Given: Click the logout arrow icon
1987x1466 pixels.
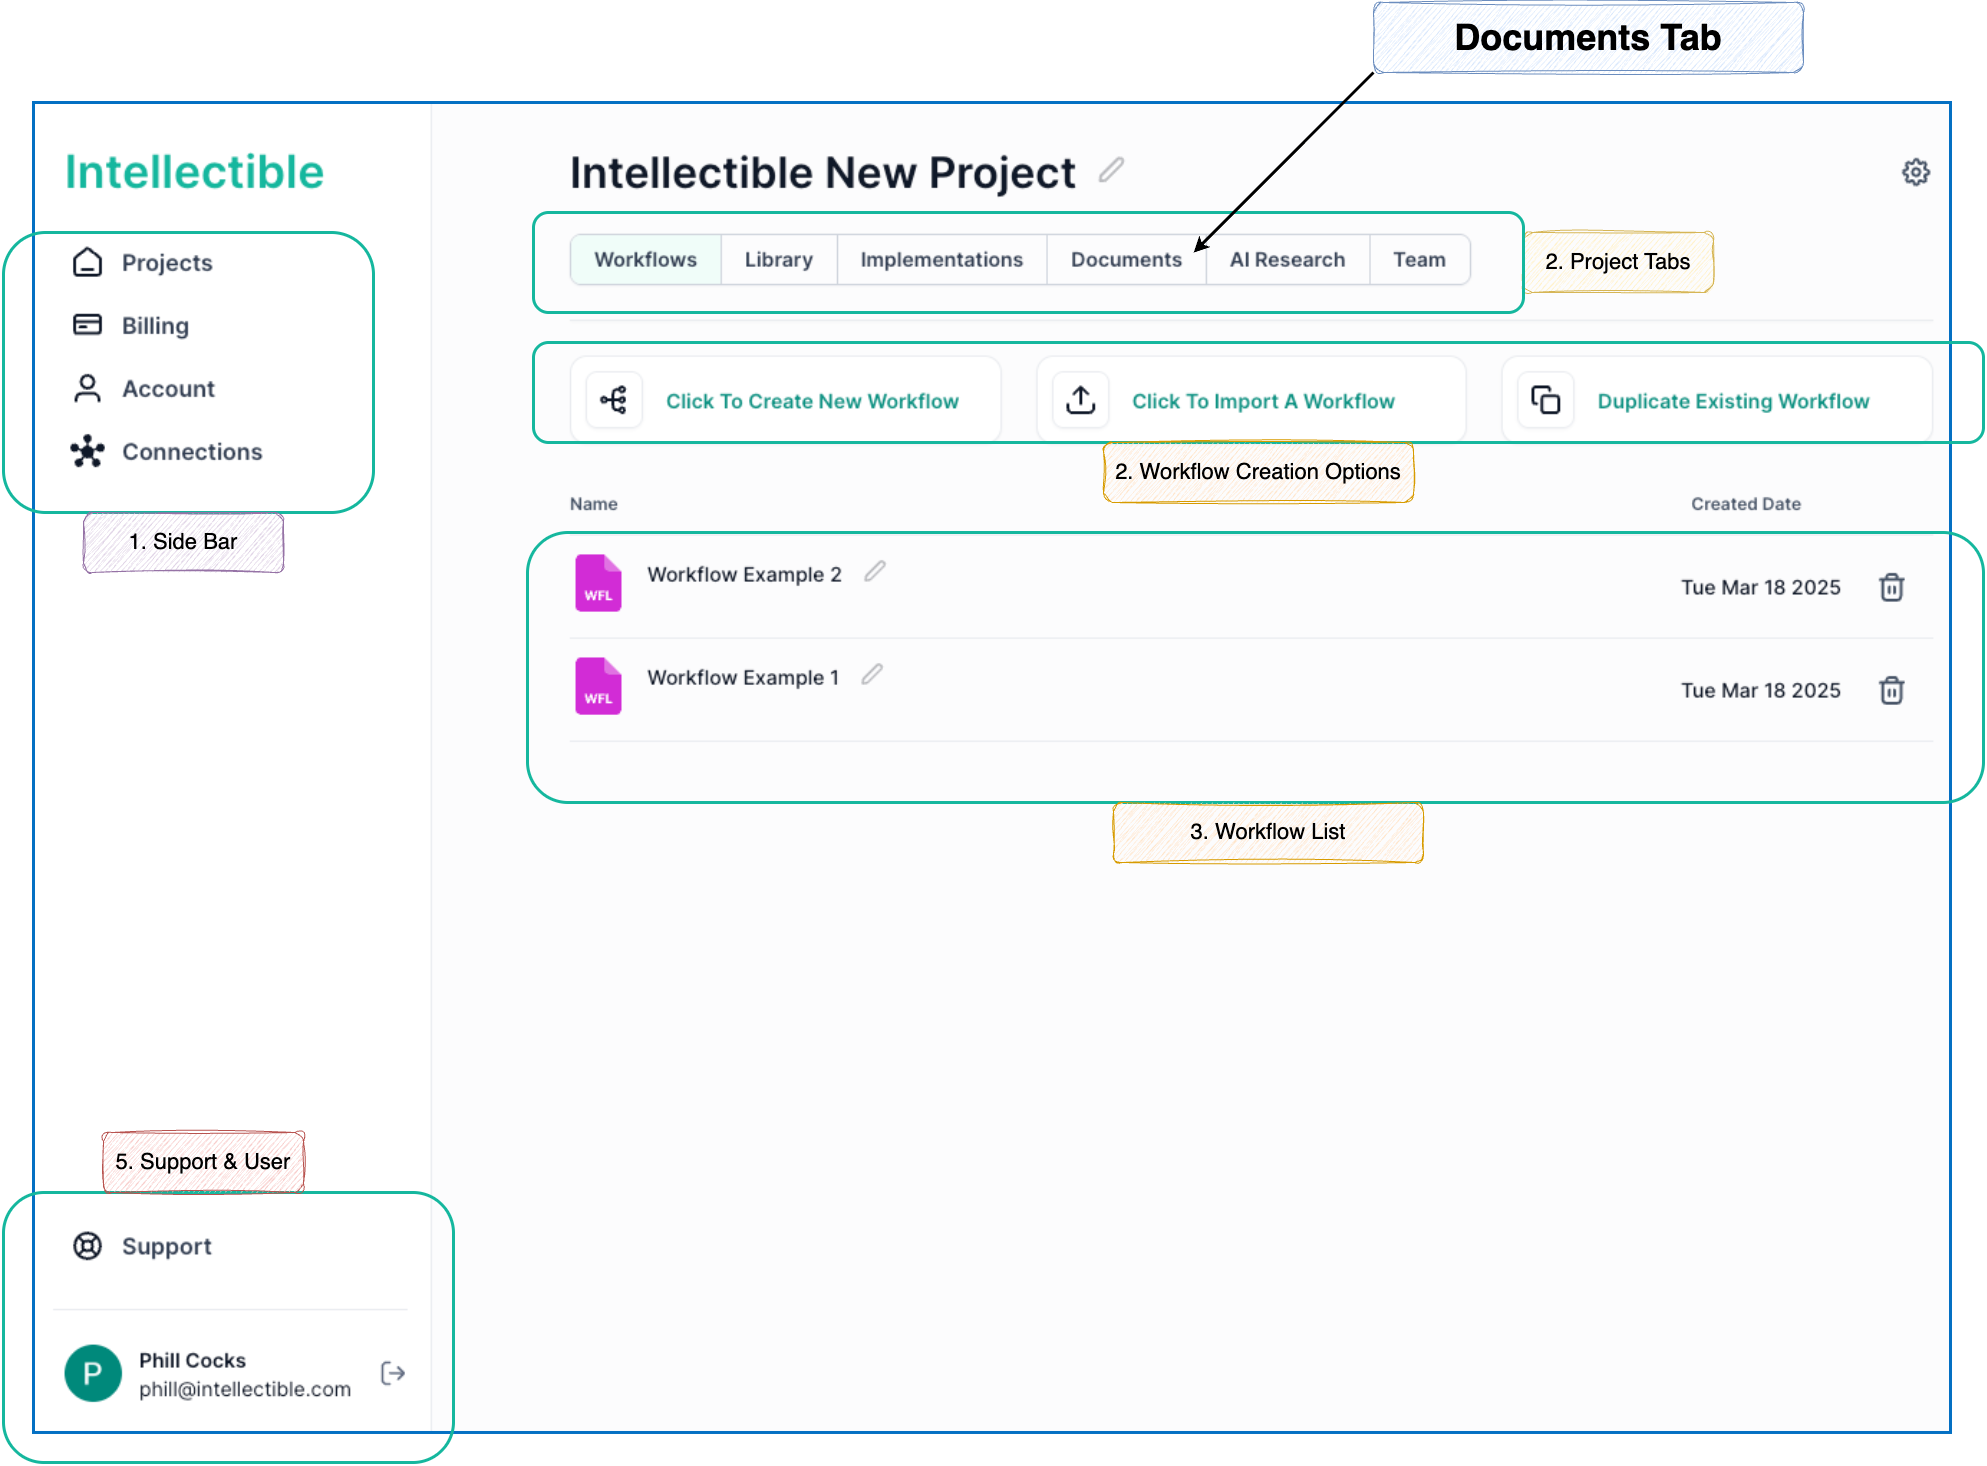Looking at the screenshot, I should click(393, 1373).
